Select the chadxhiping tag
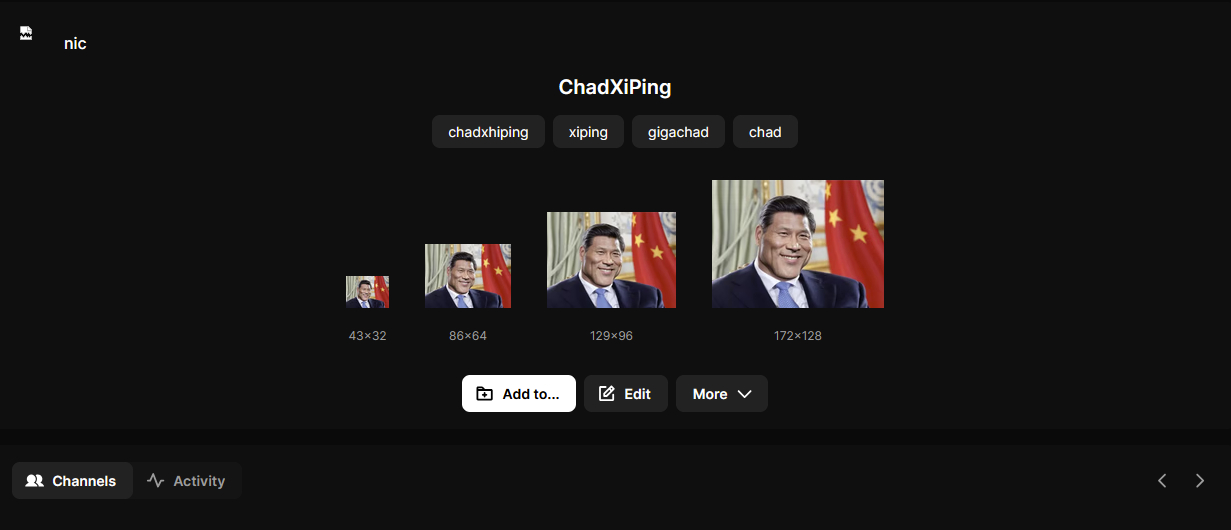Screen dimensions: 1231x530 point(488,132)
